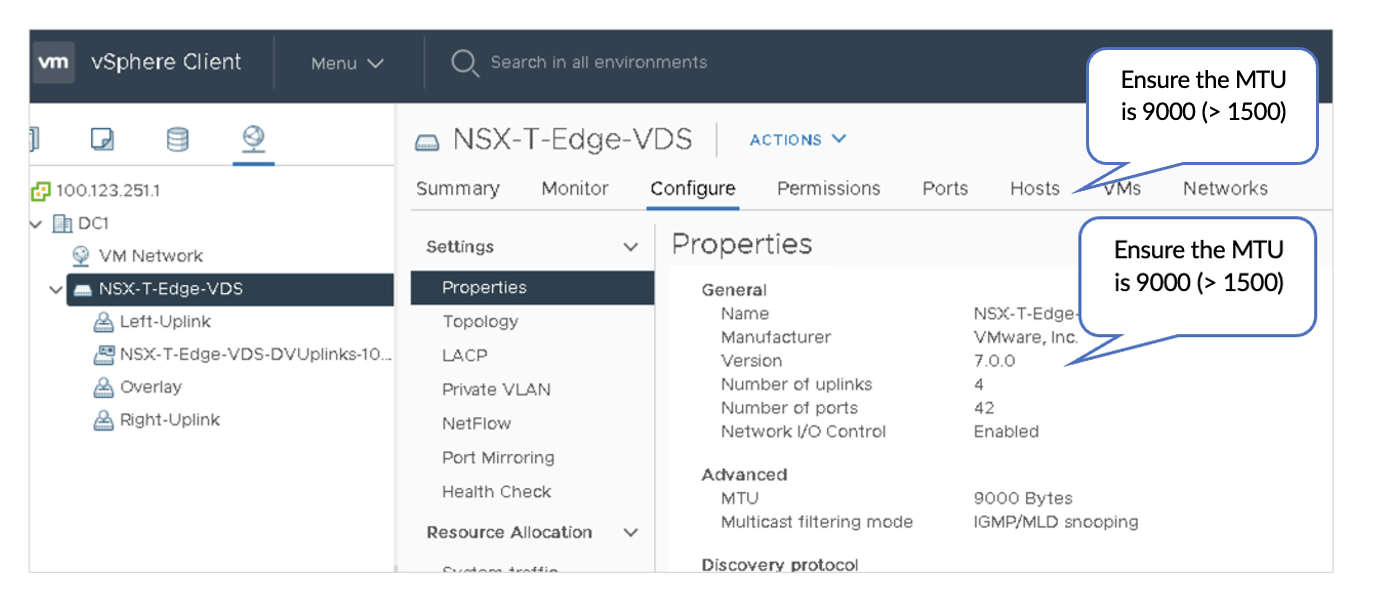Click the DC1 datacenter icon

tap(63, 223)
